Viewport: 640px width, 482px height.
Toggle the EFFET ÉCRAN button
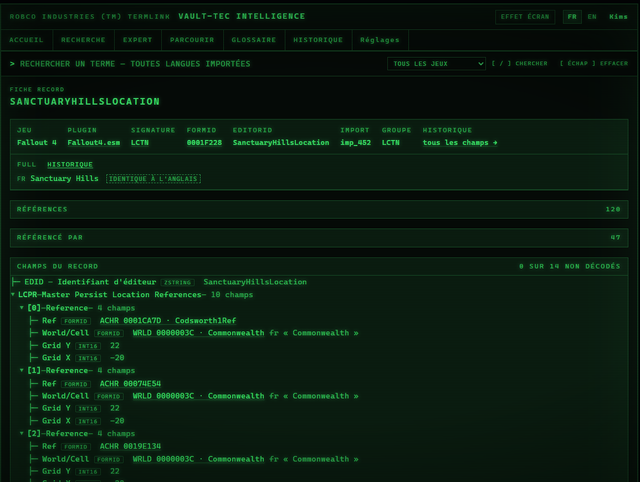point(525,17)
